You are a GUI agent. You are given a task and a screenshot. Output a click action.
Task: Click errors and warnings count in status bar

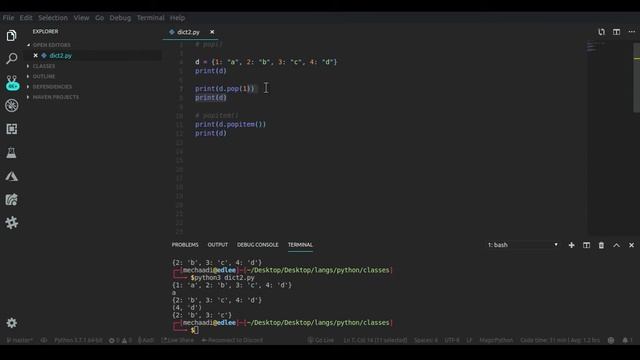120,340
